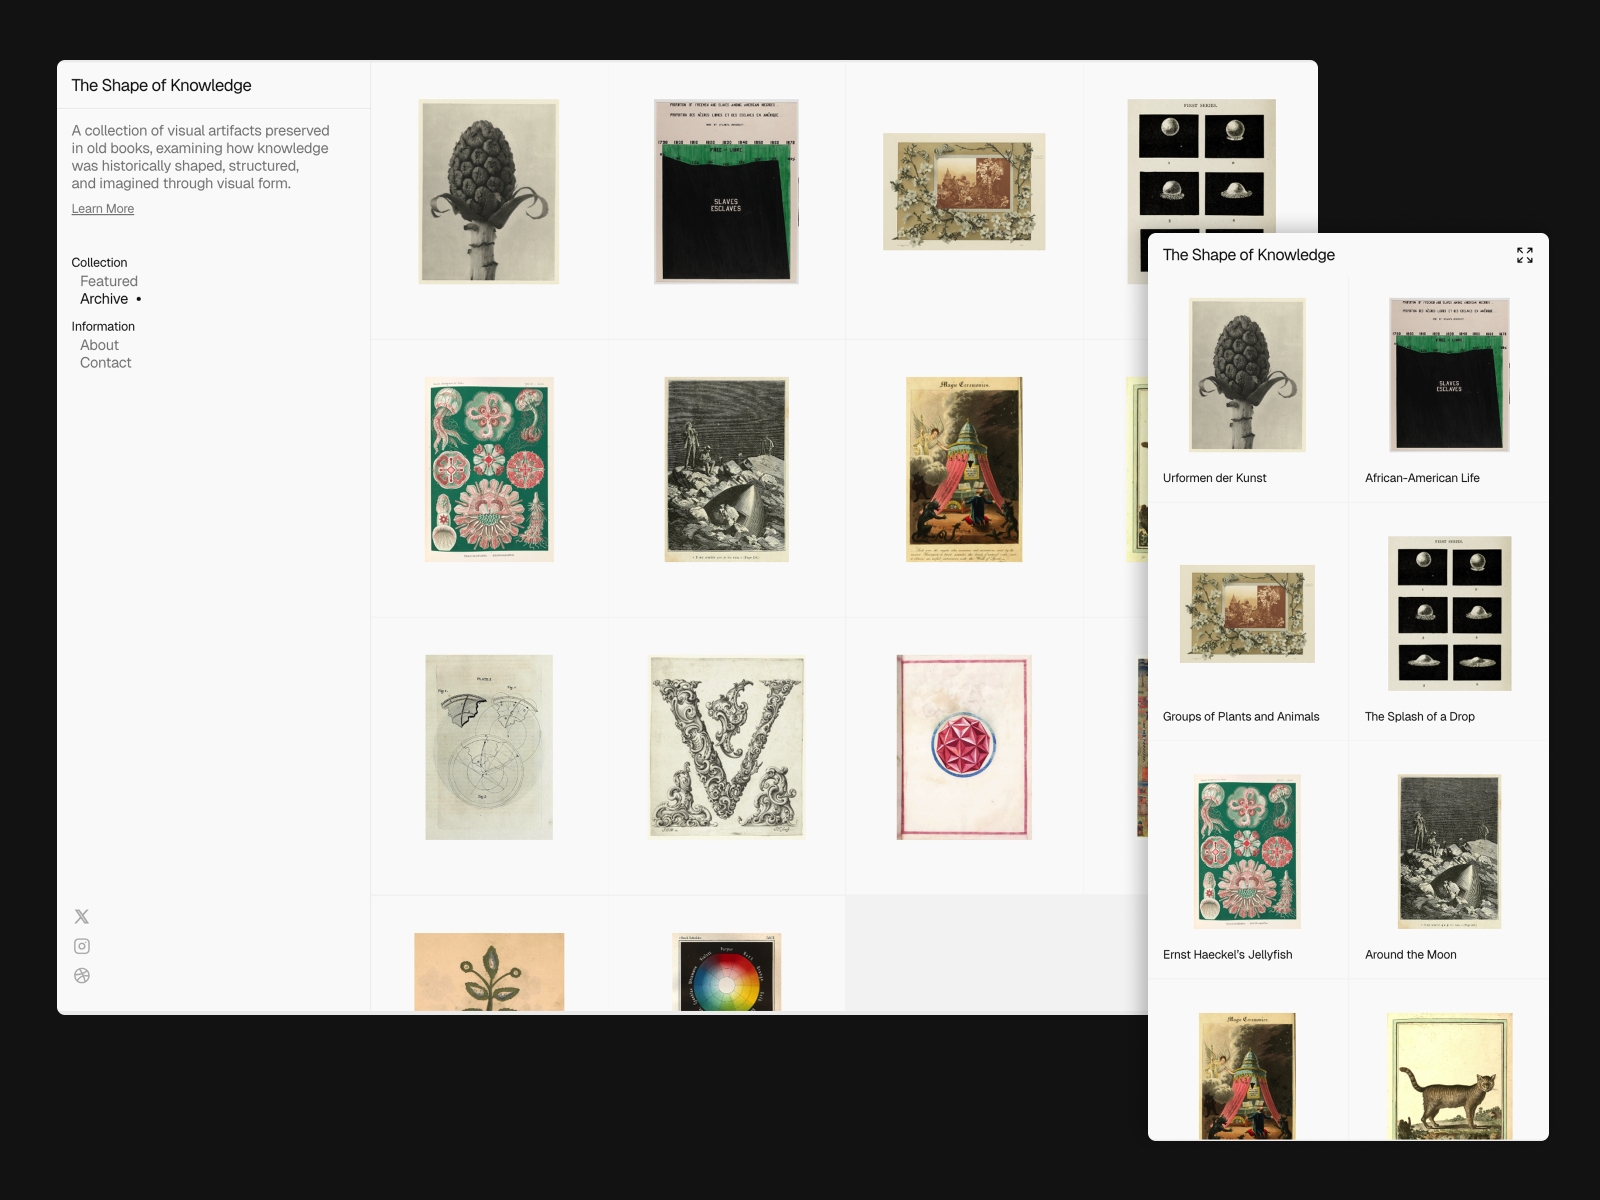Select the Archive collection filter

(x=104, y=298)
